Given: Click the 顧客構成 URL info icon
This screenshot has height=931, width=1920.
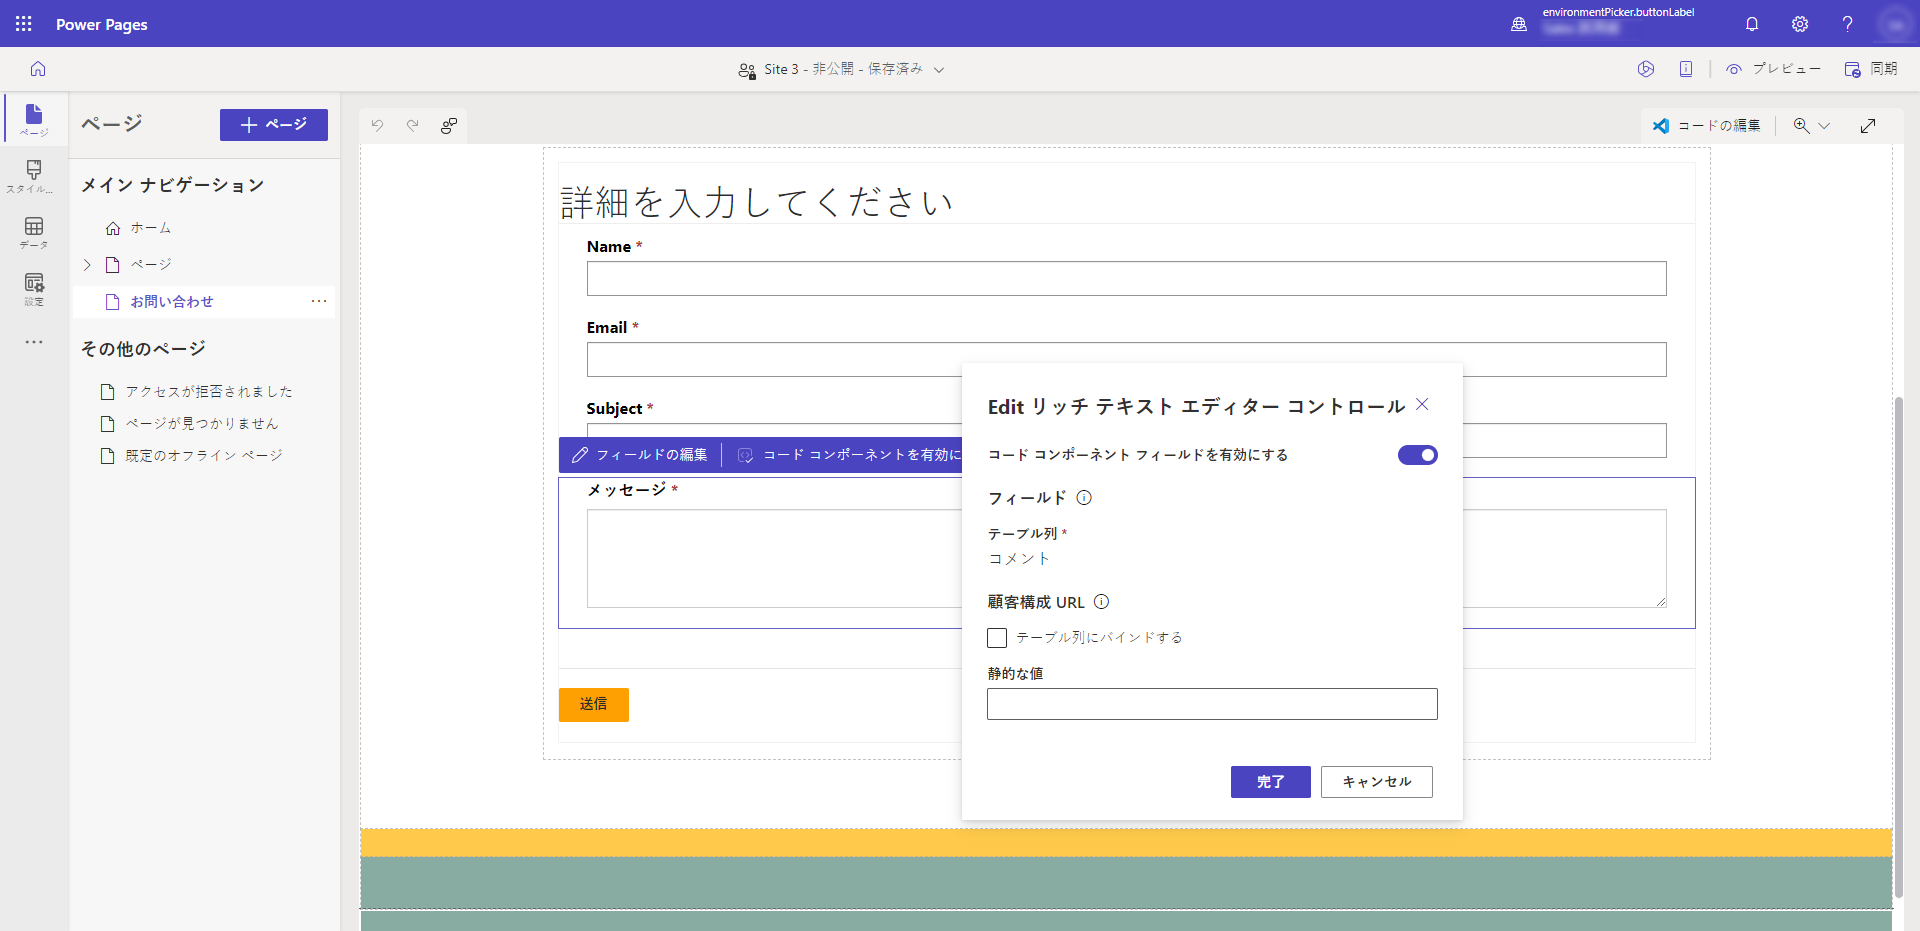Looking at the screenshot, I should tap(1101, 602).
